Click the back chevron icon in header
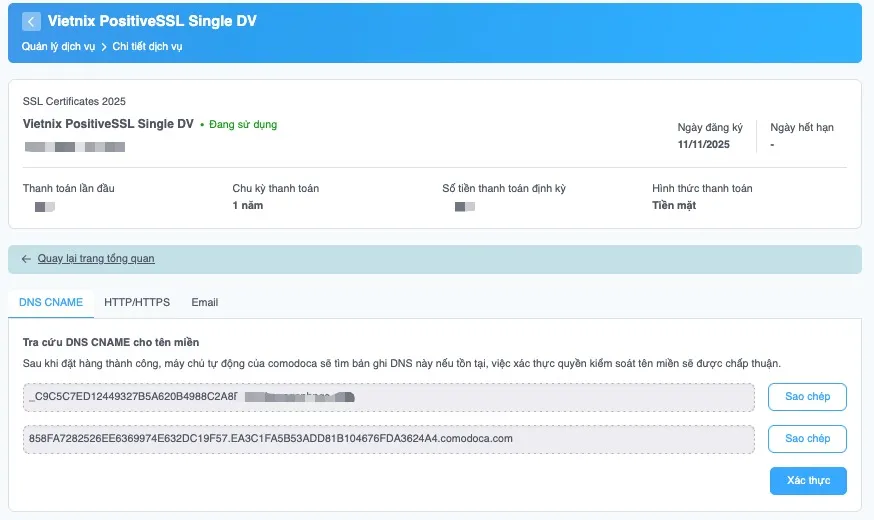Image resolution: width=874 pixels, height=520 pixels. [31, 22]
